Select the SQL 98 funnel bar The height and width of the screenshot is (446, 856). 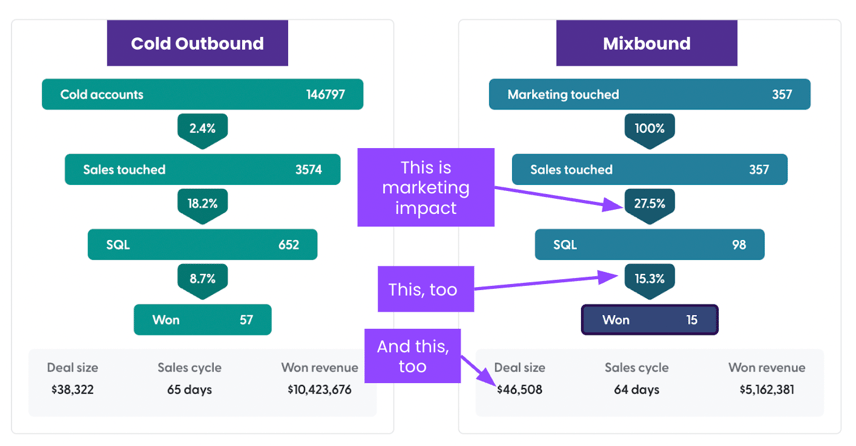(649, 245)
